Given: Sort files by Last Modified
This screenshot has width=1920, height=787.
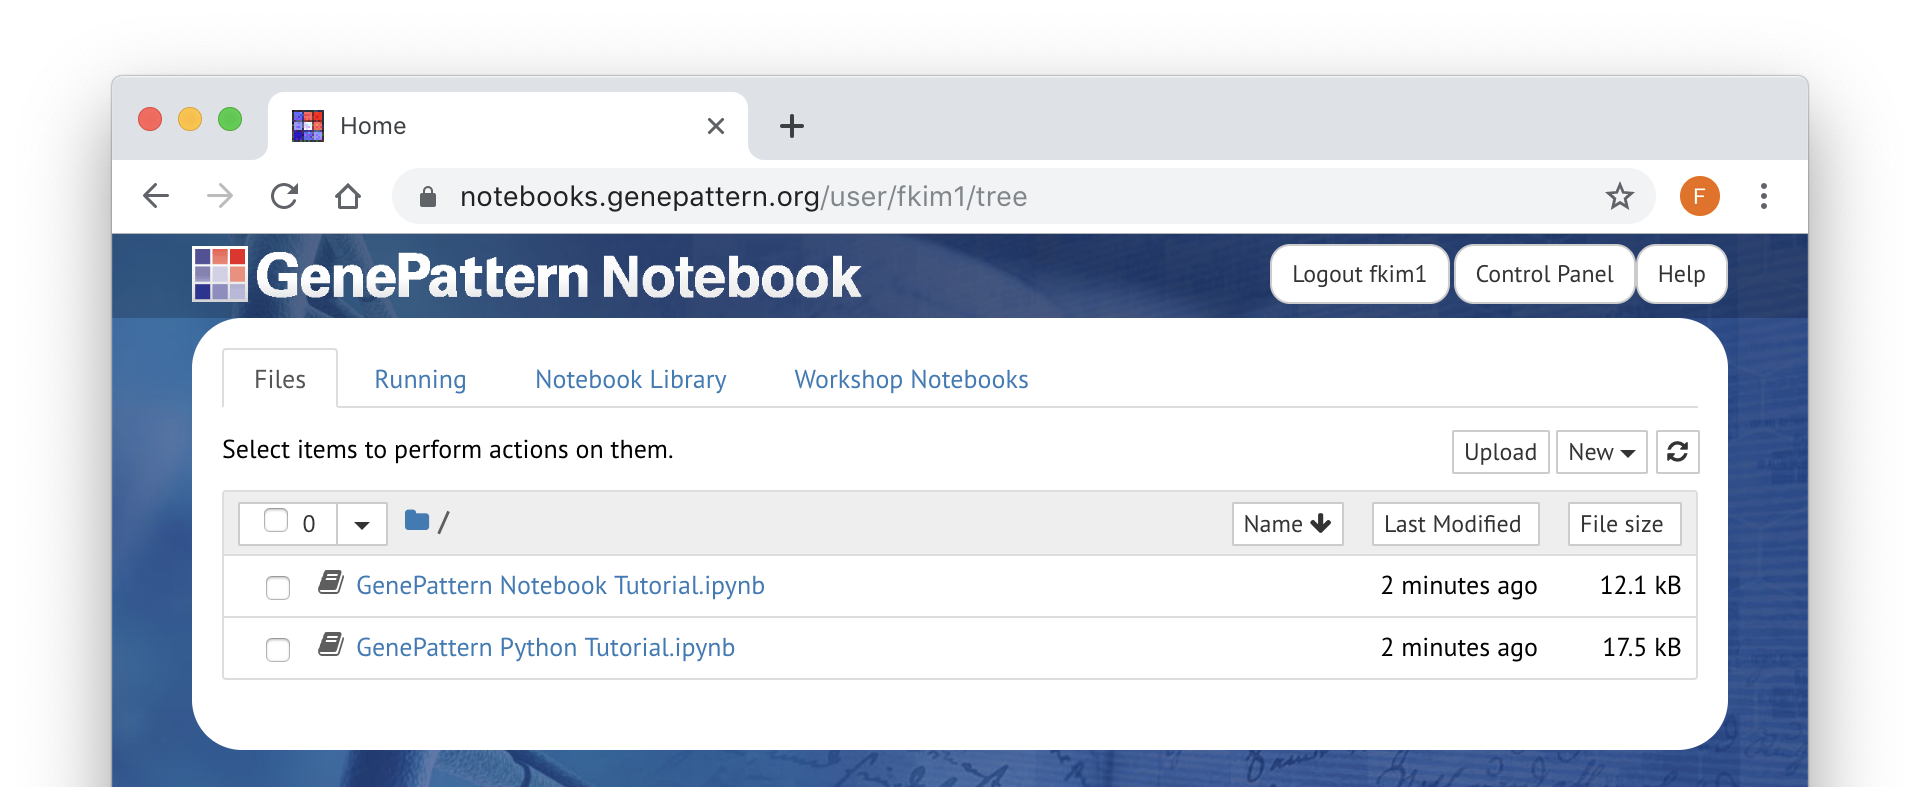Looking at the screenshot, I should (x=1455, y=524).
